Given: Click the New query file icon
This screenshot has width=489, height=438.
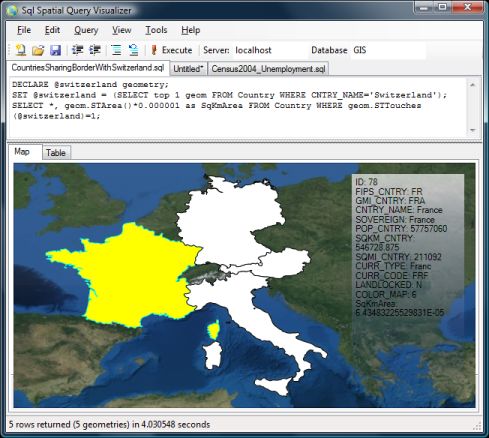Looking at the screenshot, I should pos(21,50).
